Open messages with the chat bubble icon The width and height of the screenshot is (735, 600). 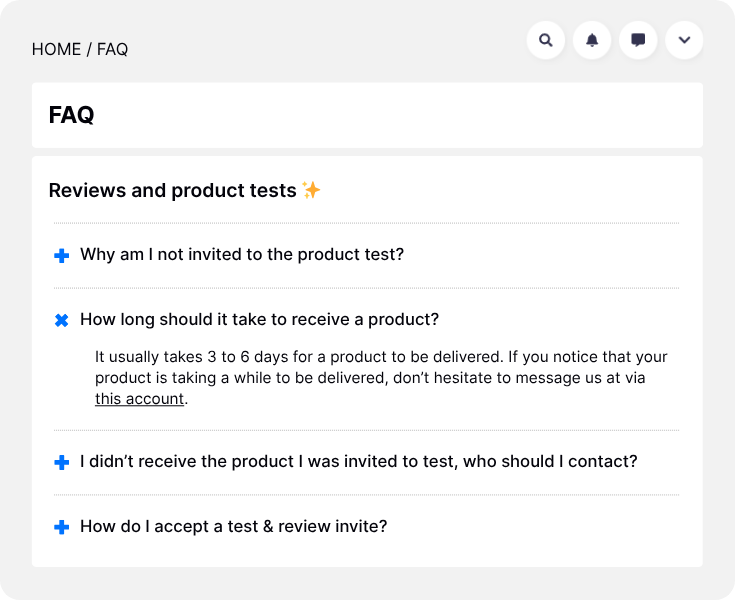[638, 41]
